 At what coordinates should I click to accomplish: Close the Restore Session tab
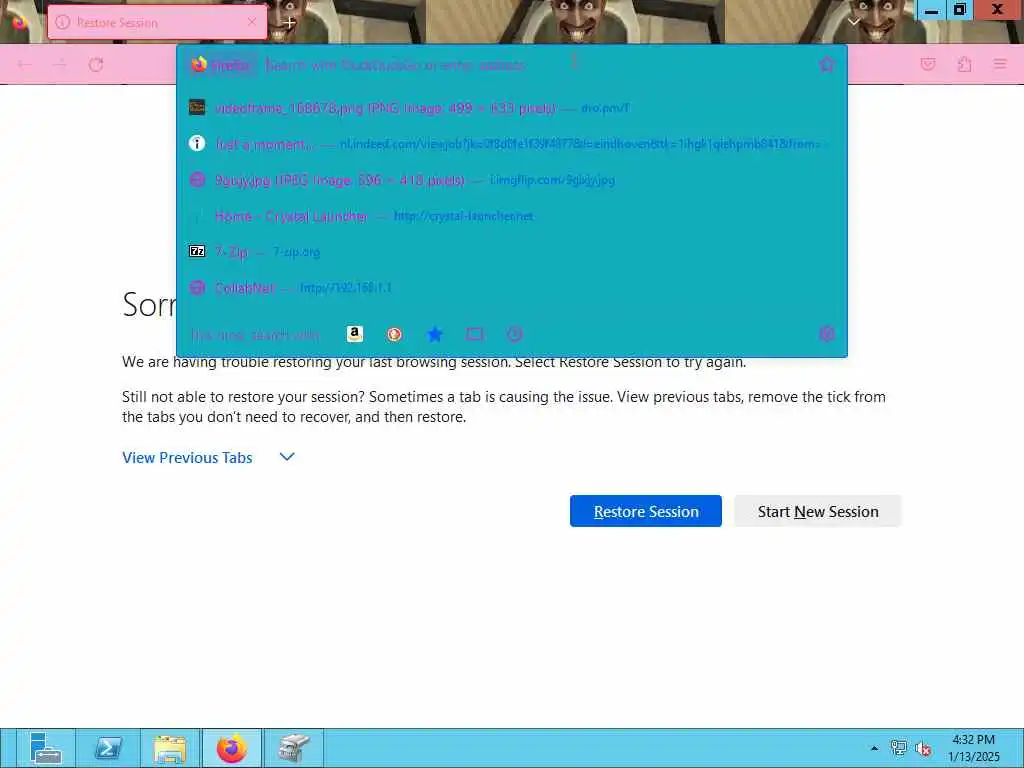(x=252, y=22)
